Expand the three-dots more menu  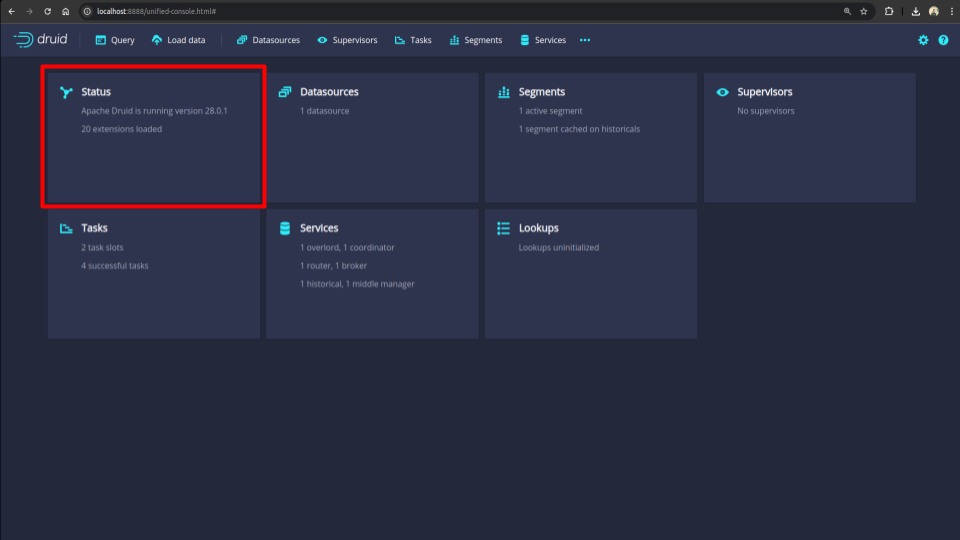[585, 40]
